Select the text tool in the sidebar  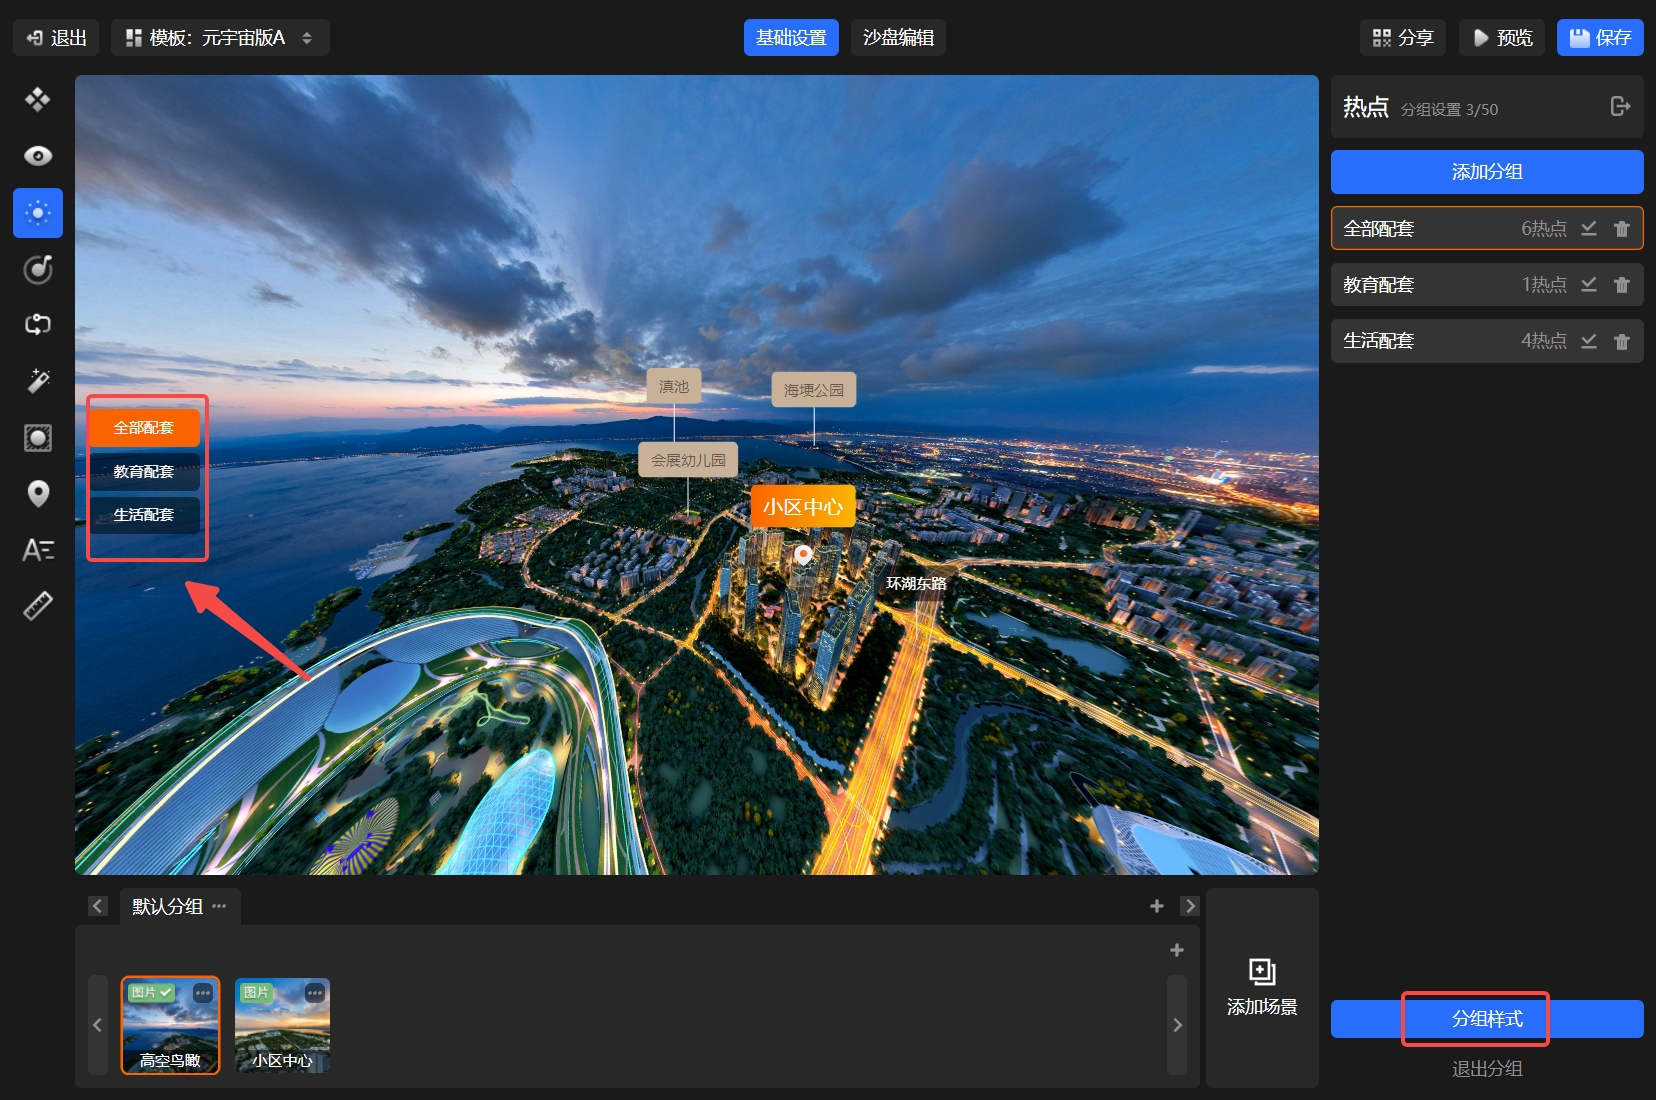click(x=38, y=550)
